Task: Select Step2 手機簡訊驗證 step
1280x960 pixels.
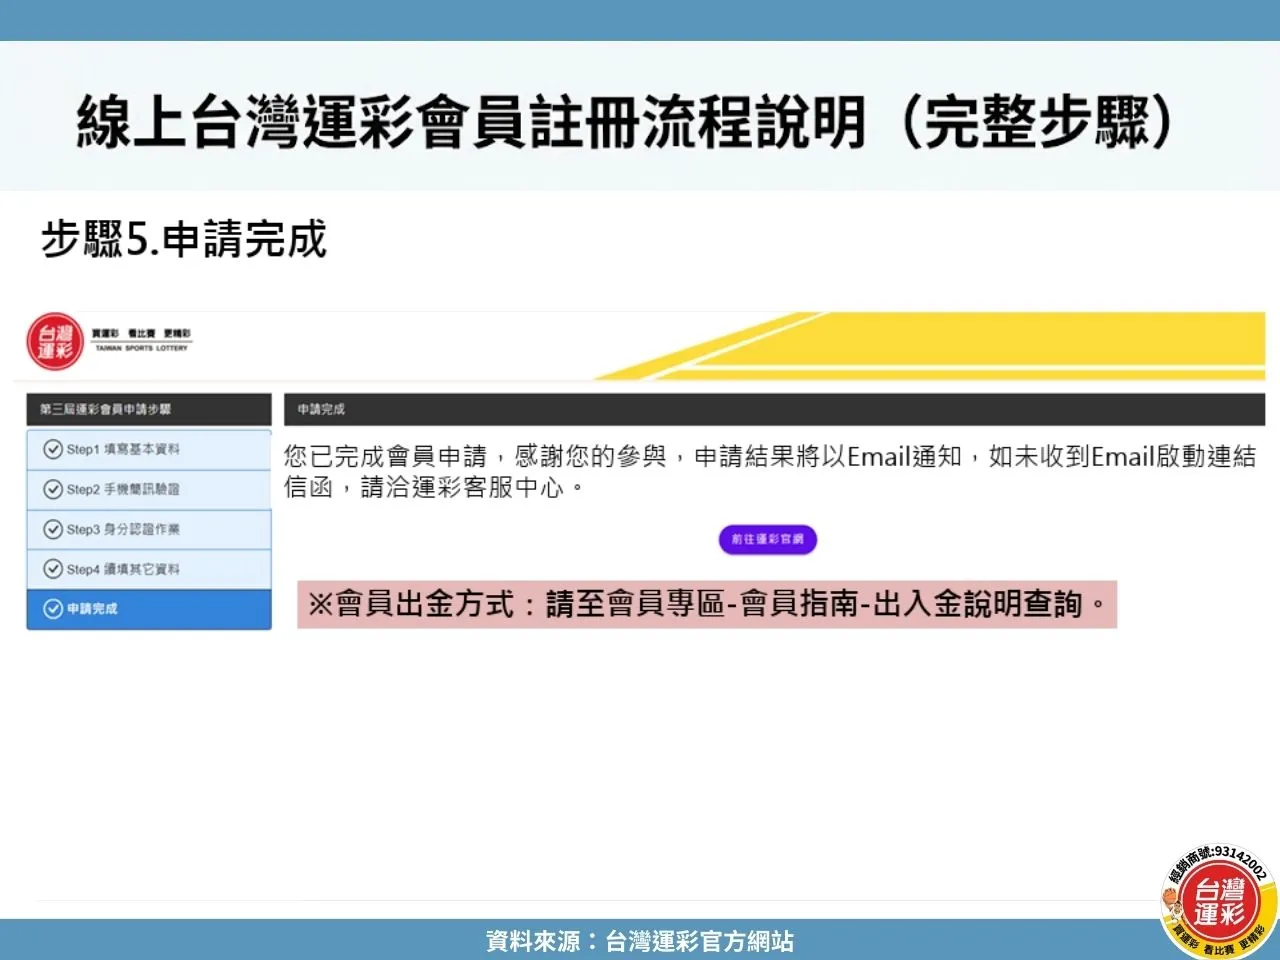Action: pyautogui.click(x=149, y=489)
